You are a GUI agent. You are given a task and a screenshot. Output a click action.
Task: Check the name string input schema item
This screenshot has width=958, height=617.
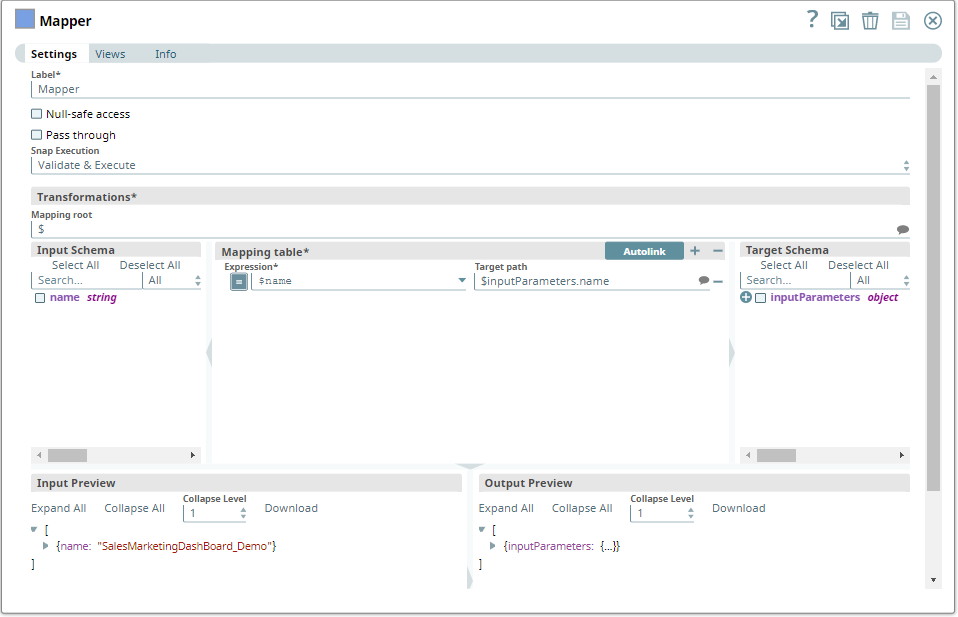click(40, 298)
